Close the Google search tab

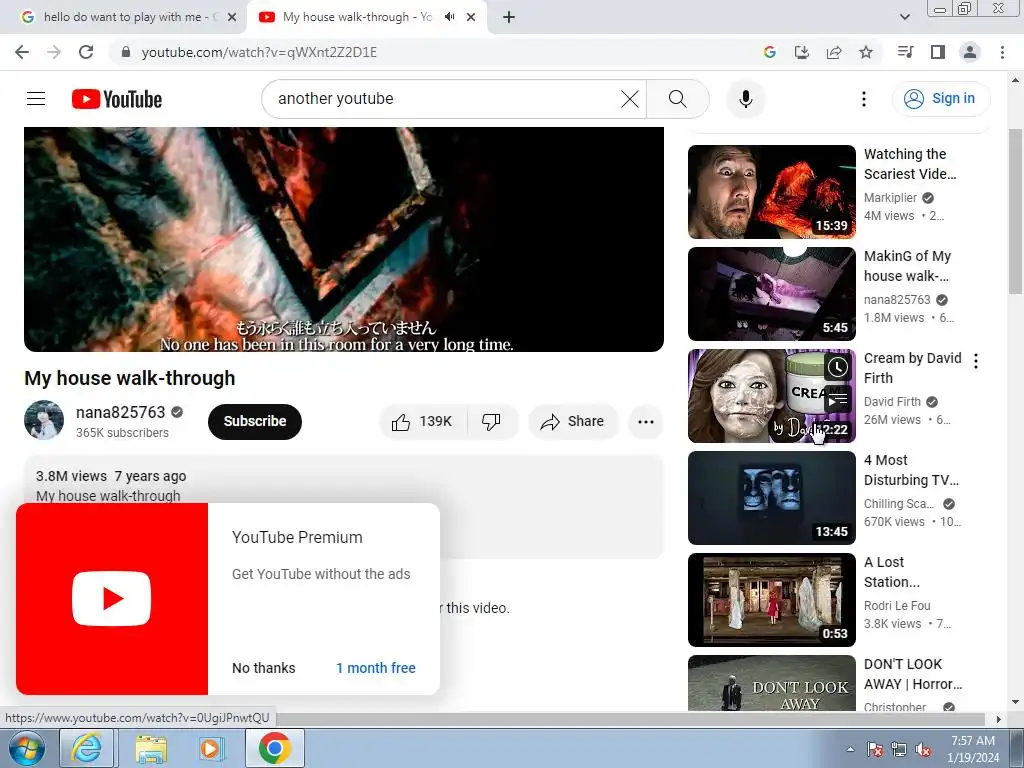click(232, 18)
